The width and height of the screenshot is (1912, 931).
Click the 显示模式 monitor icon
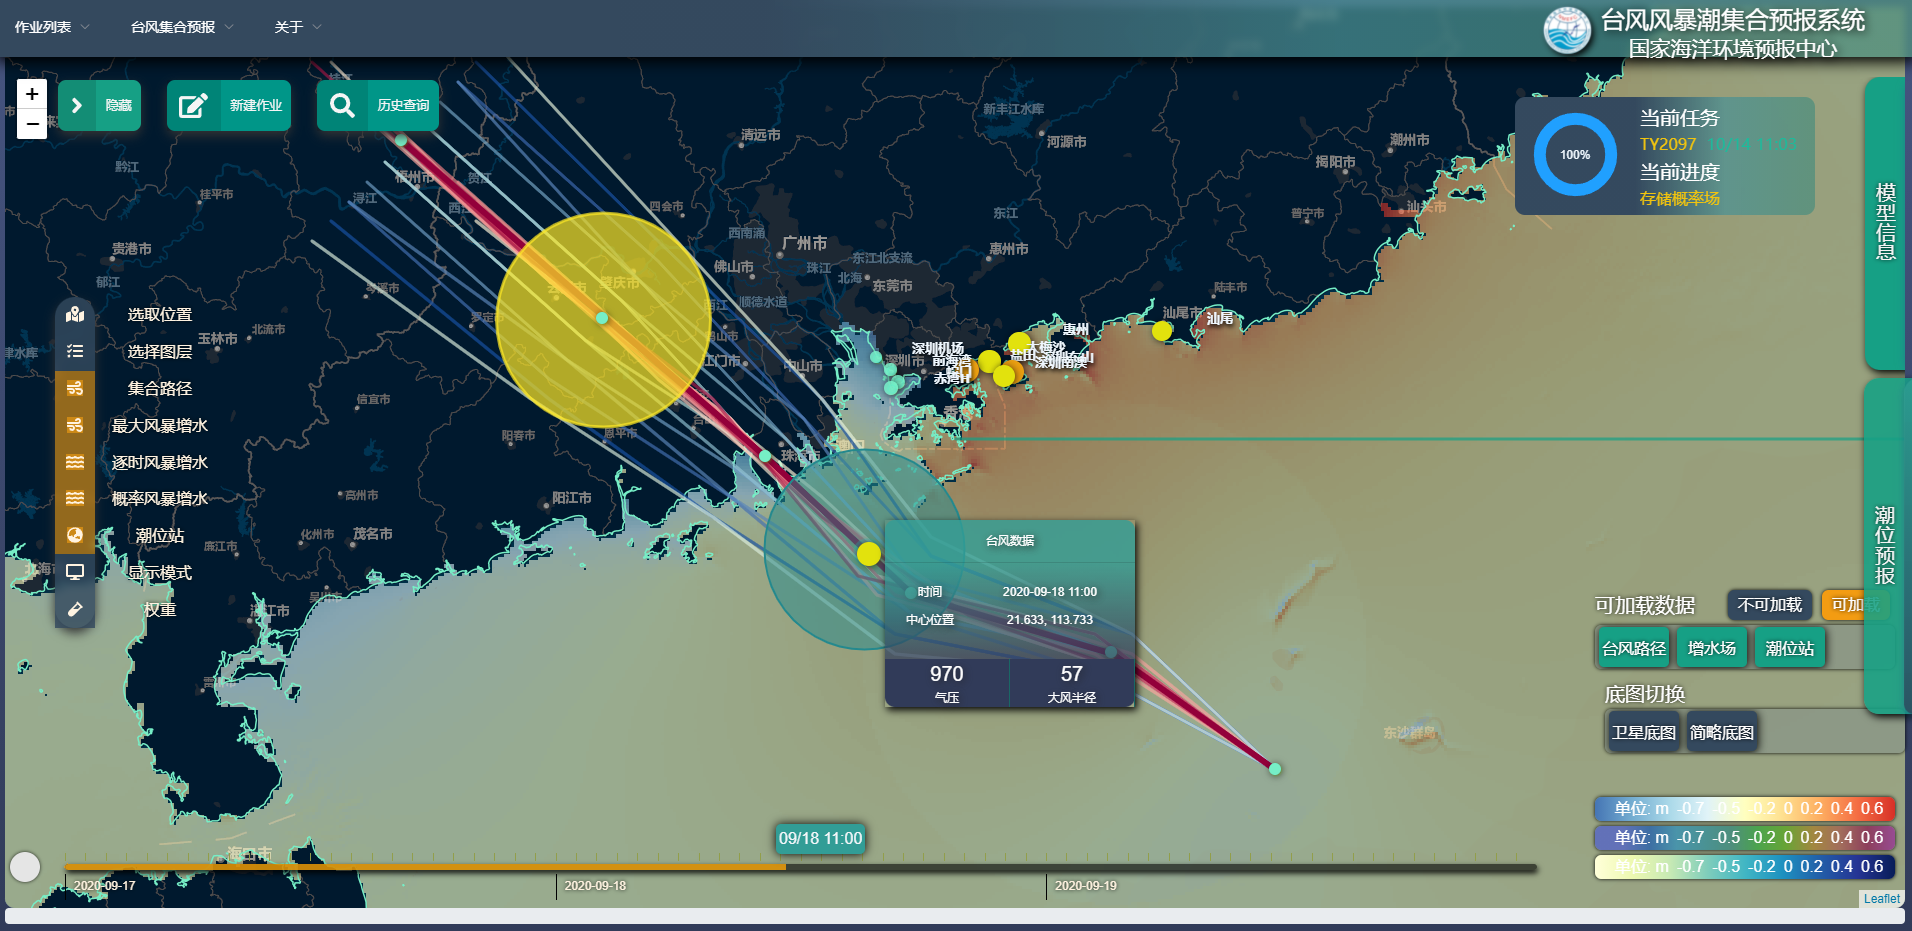click(75, 572)
